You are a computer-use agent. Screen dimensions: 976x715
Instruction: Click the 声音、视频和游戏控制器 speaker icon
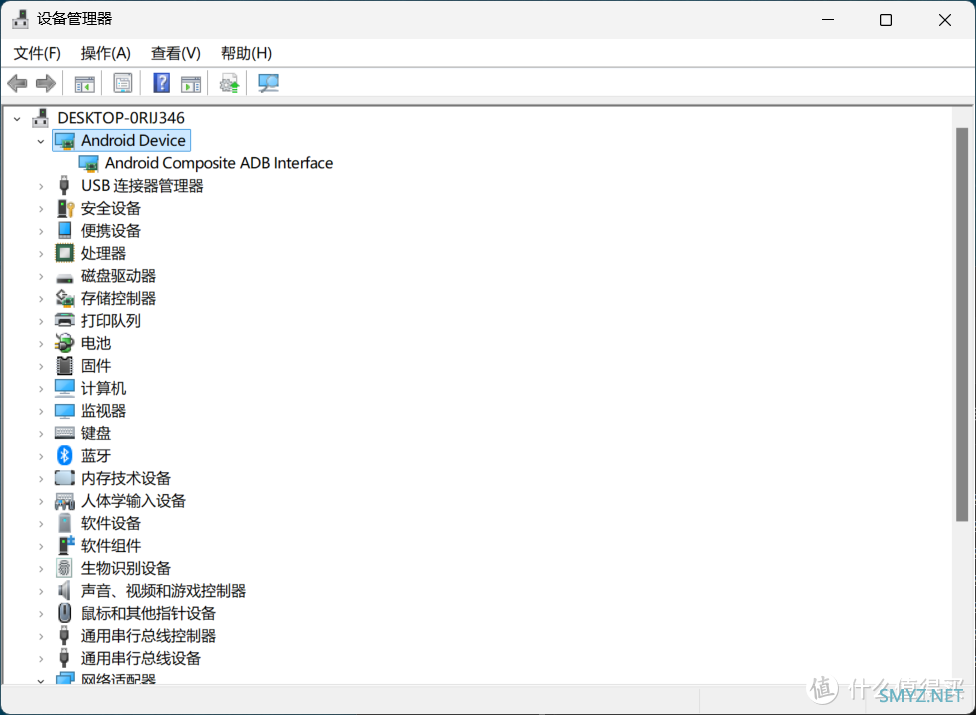coord(64,590)
